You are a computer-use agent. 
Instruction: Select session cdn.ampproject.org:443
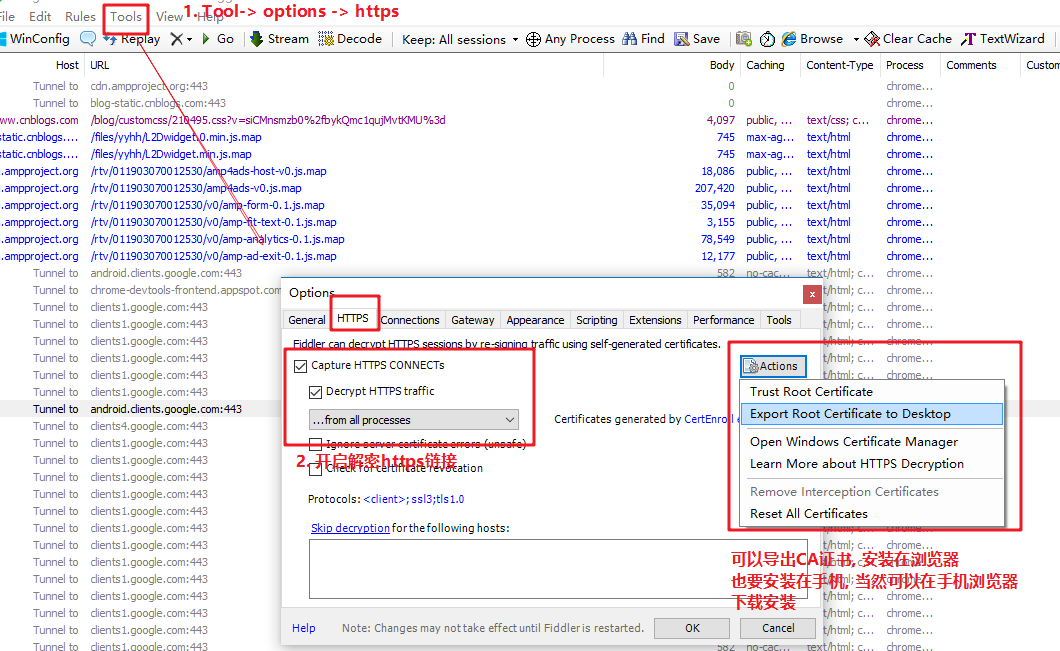pos(149,86)
